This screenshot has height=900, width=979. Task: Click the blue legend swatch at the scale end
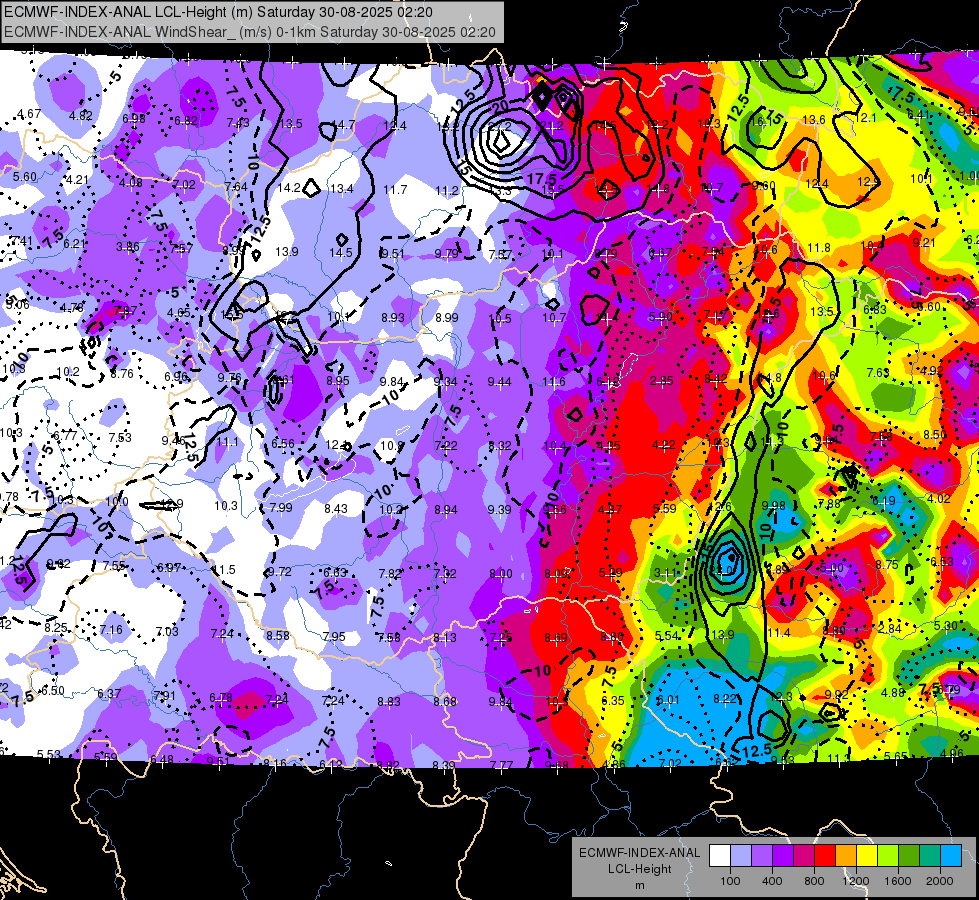point(951,856)
